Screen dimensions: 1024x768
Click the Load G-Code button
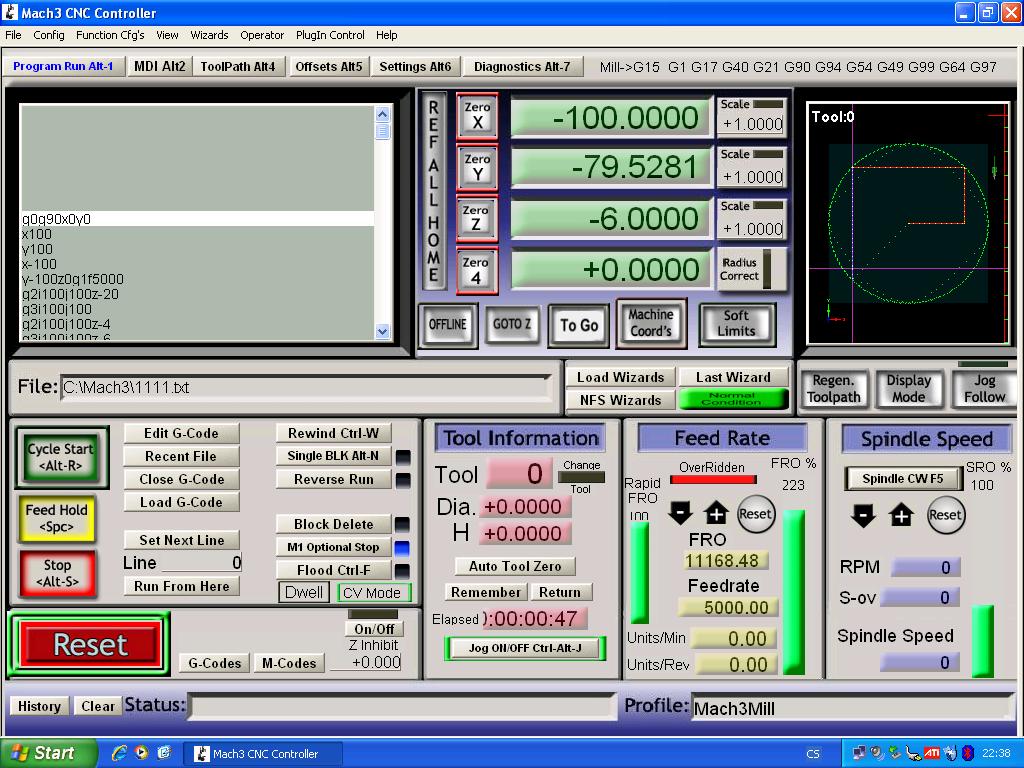click(181, 502)
